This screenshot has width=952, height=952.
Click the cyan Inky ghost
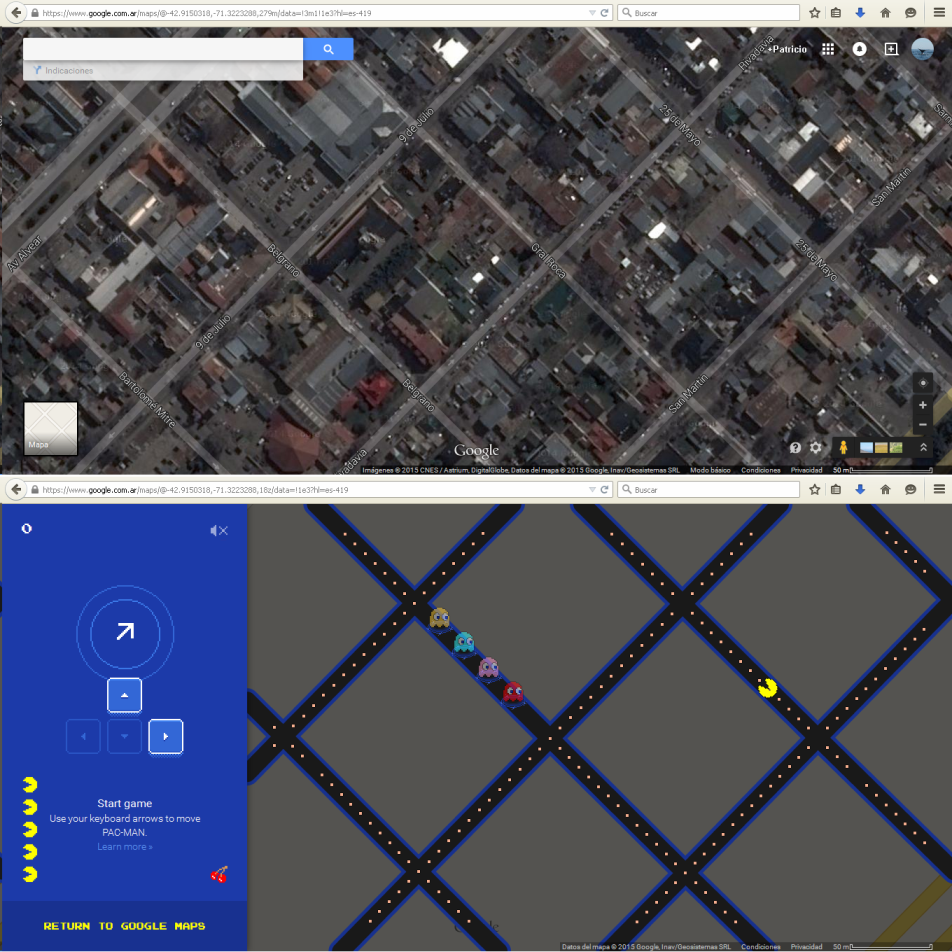click(x=464, y=642)
